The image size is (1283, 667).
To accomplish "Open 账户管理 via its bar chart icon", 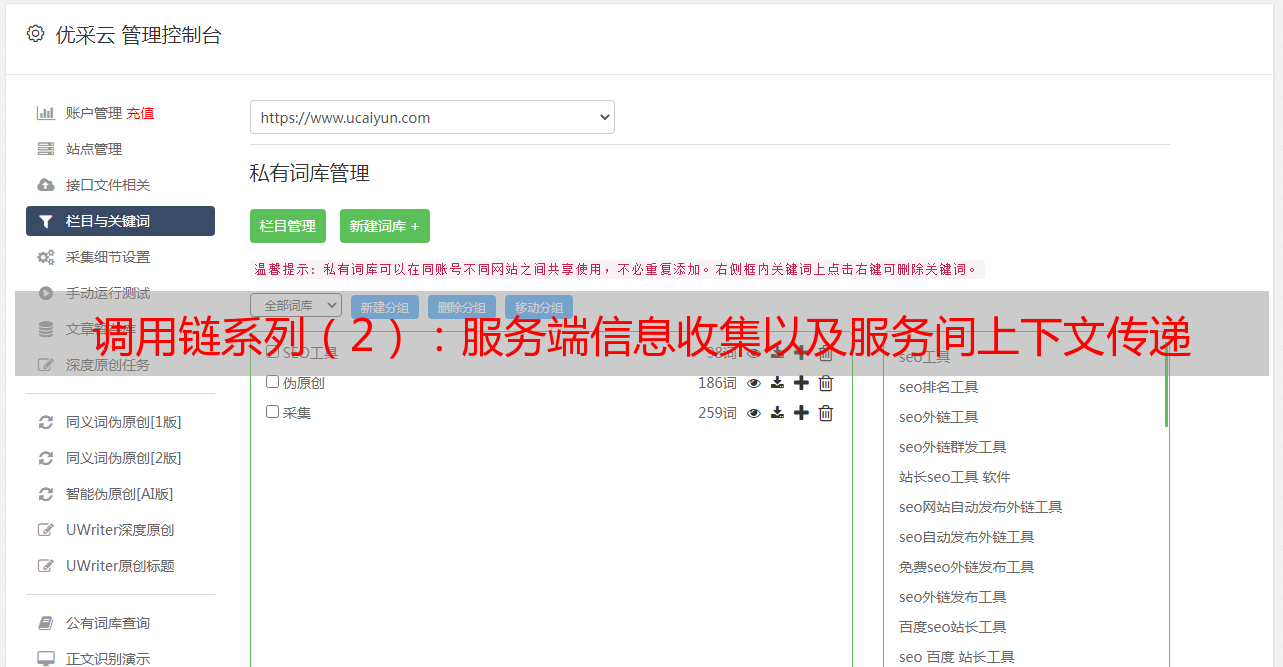I will tap(46, 113).
